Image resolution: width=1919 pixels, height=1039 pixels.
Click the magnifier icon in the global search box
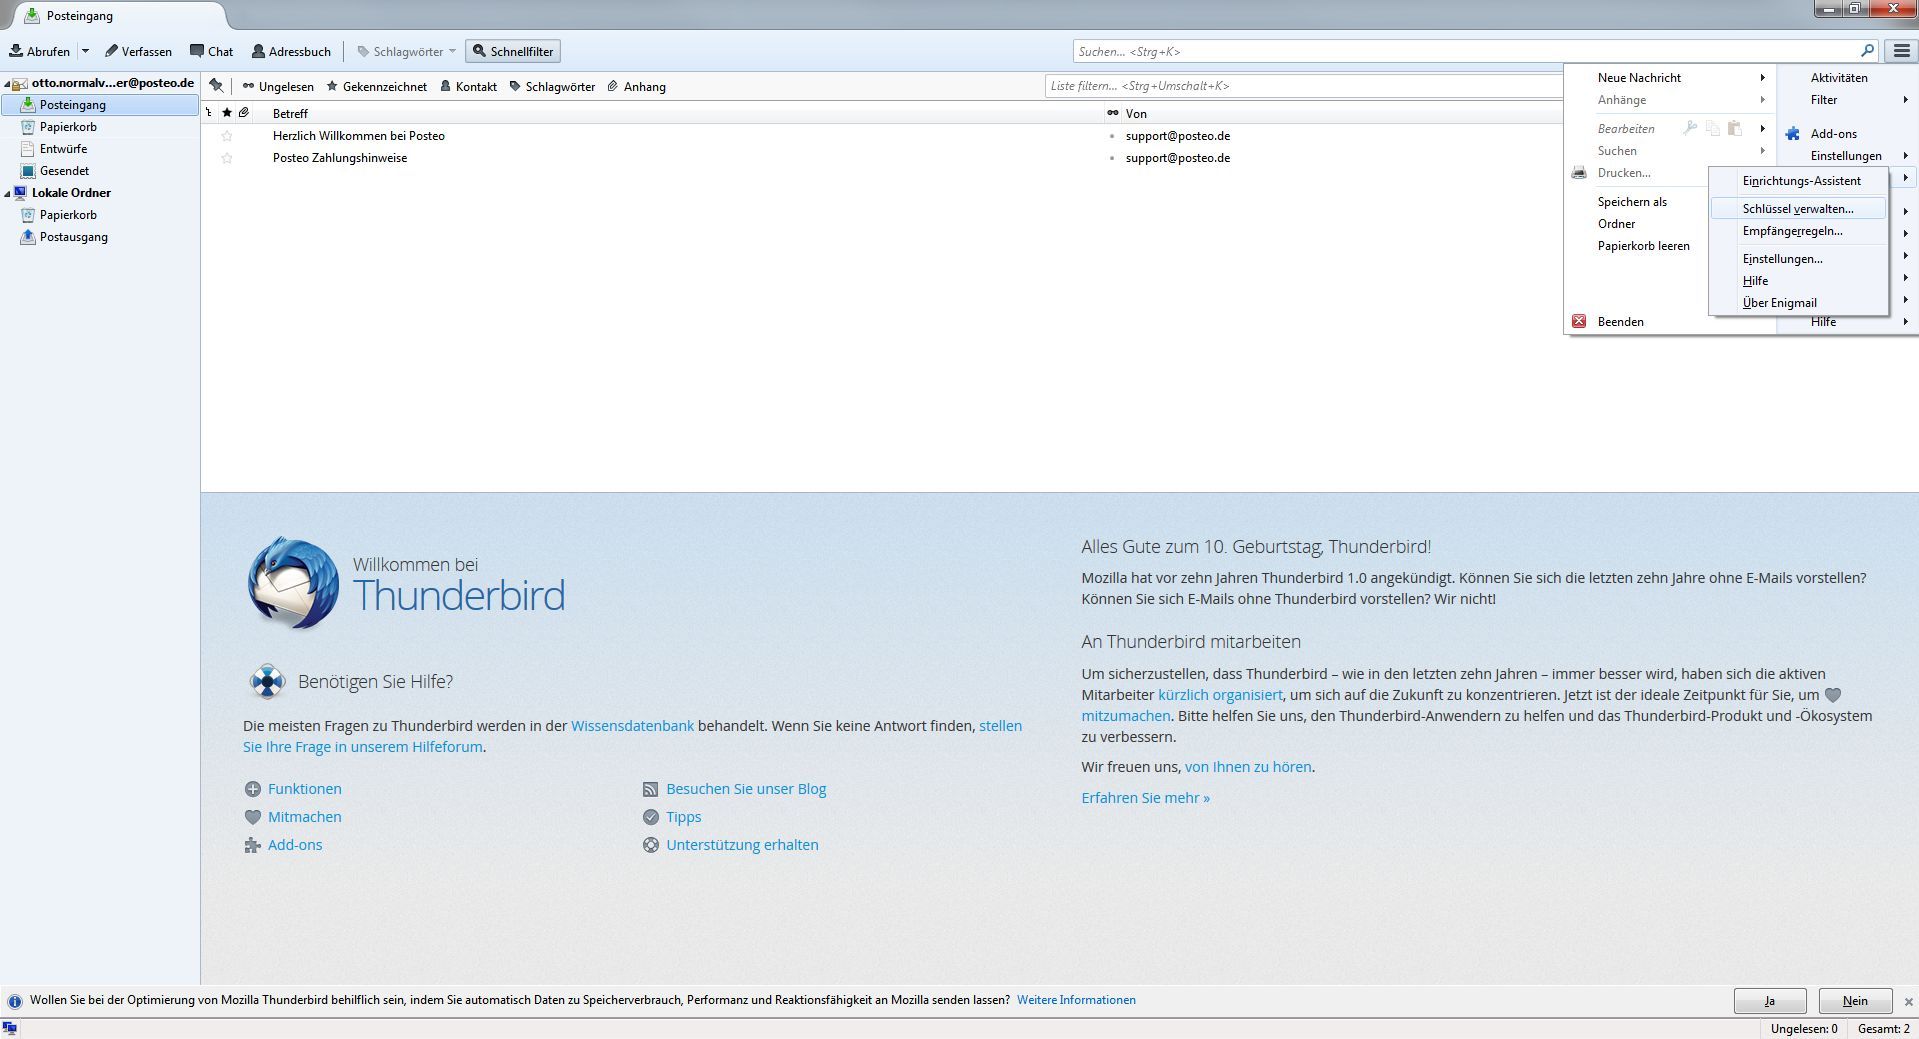click(x=1867, y=51)
